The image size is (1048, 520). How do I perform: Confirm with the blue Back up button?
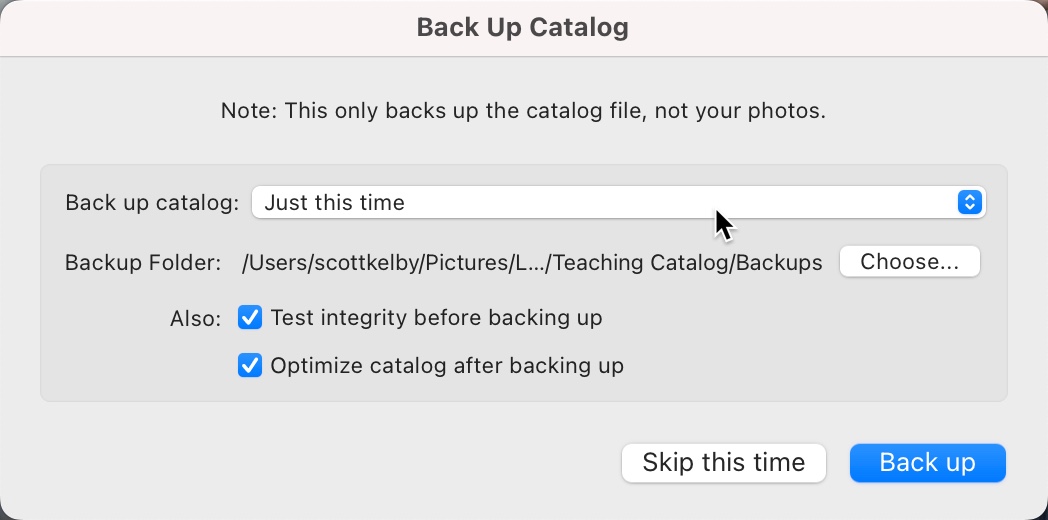point(927,463)
